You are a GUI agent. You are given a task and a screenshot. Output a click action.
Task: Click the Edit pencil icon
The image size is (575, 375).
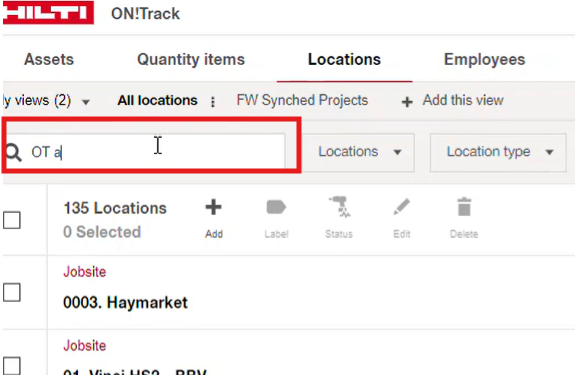tap(402, 207)
